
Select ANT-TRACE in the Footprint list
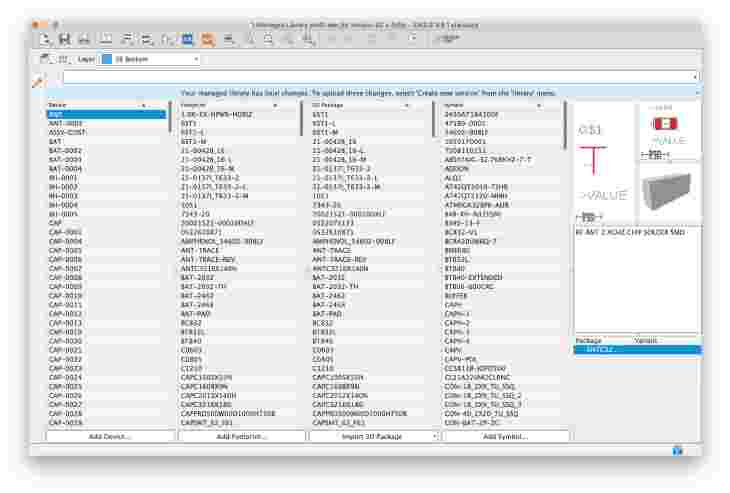click(200, 250)
